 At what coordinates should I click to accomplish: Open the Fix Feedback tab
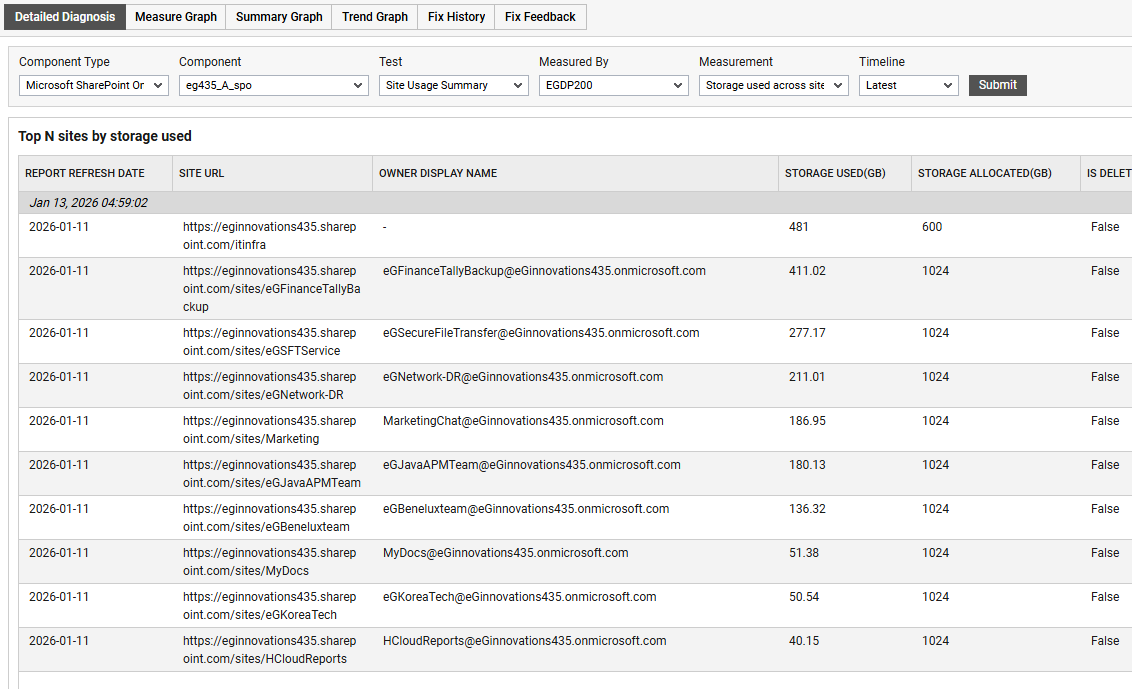(x=540, y=17)
